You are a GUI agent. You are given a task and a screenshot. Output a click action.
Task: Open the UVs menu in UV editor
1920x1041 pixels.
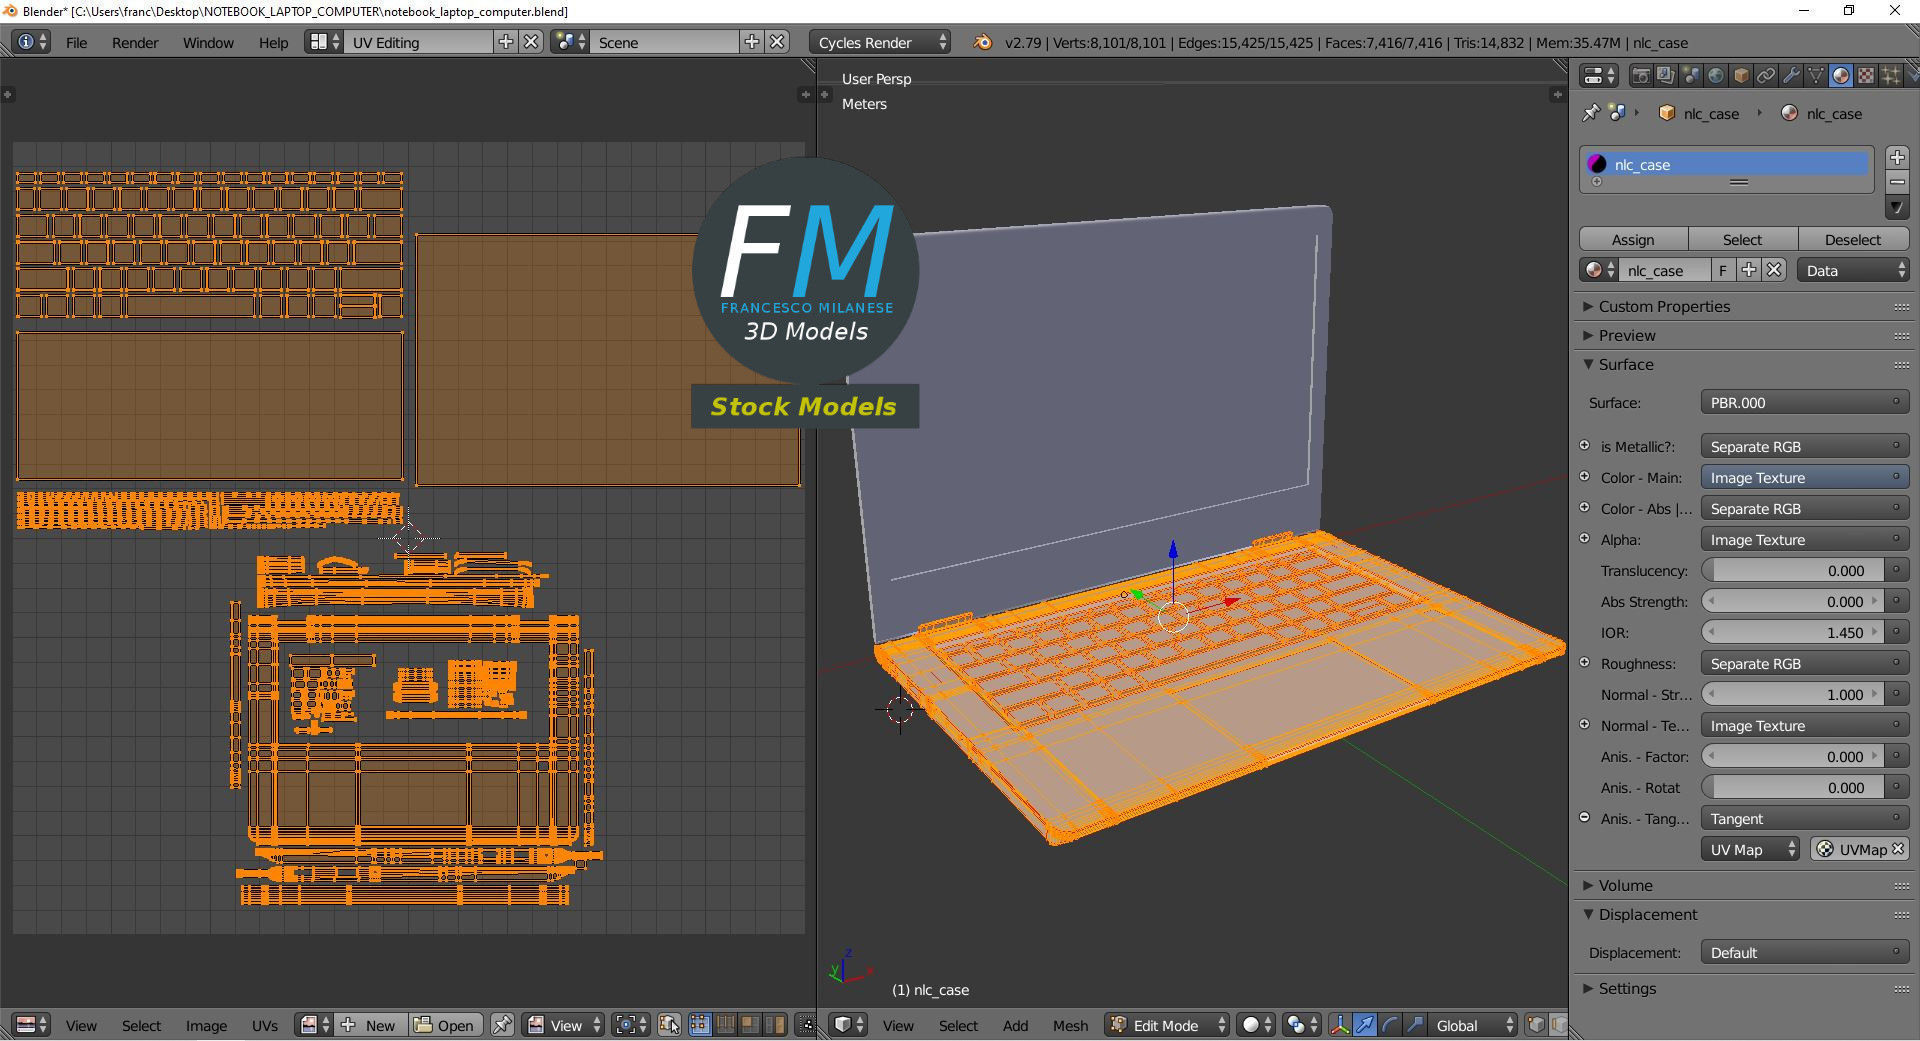coord(265,1025)
